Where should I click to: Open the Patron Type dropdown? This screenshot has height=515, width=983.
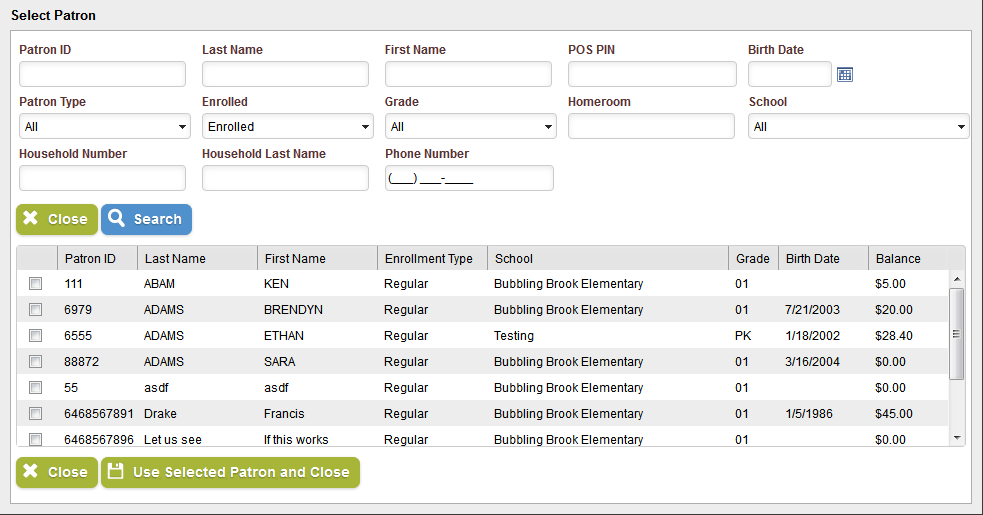(x=105, y=127)
